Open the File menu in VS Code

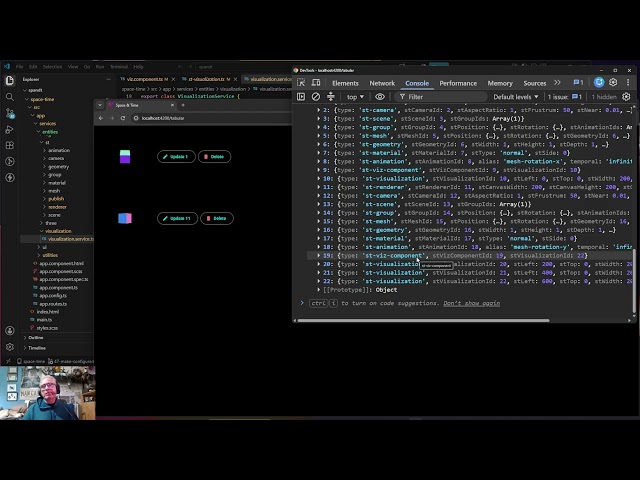tap(20, 67)
